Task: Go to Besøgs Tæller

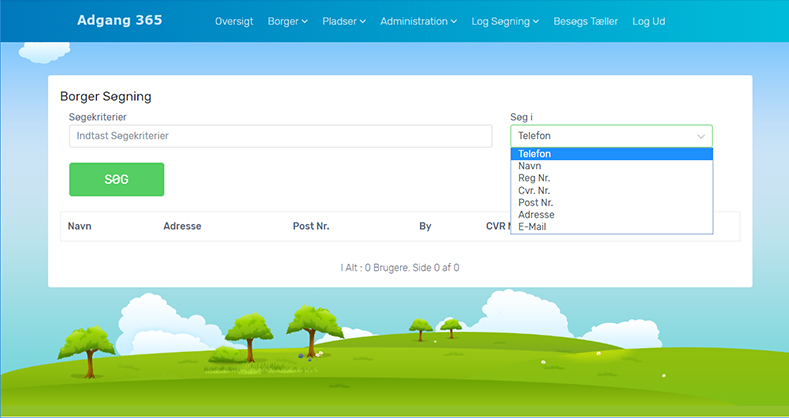Action: 585,21
